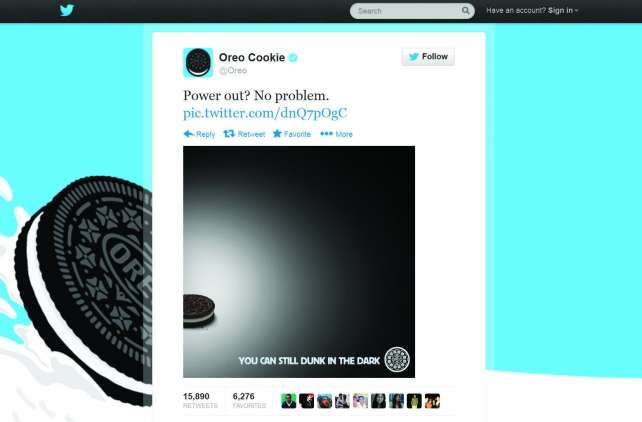Click the Twitter bird logo in header

click(67, 10)
